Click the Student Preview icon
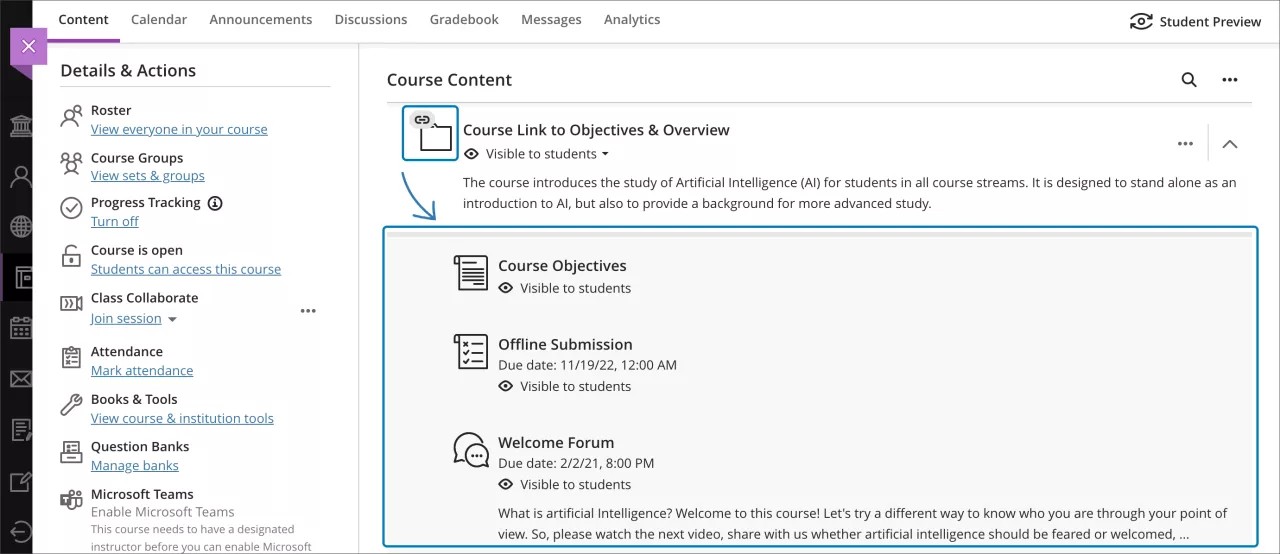Image resolution: width=1280 pixels, height=554 pixels. (x=1141, y=21)
